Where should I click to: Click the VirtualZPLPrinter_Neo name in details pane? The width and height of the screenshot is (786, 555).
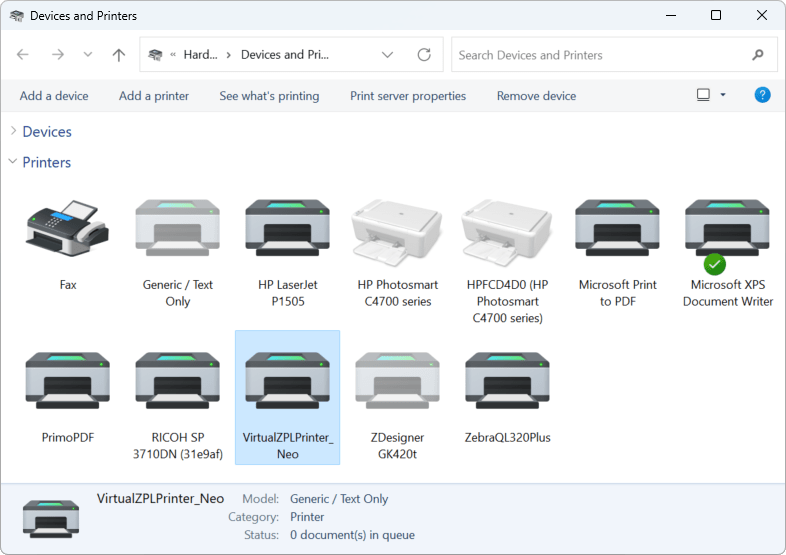160,498
